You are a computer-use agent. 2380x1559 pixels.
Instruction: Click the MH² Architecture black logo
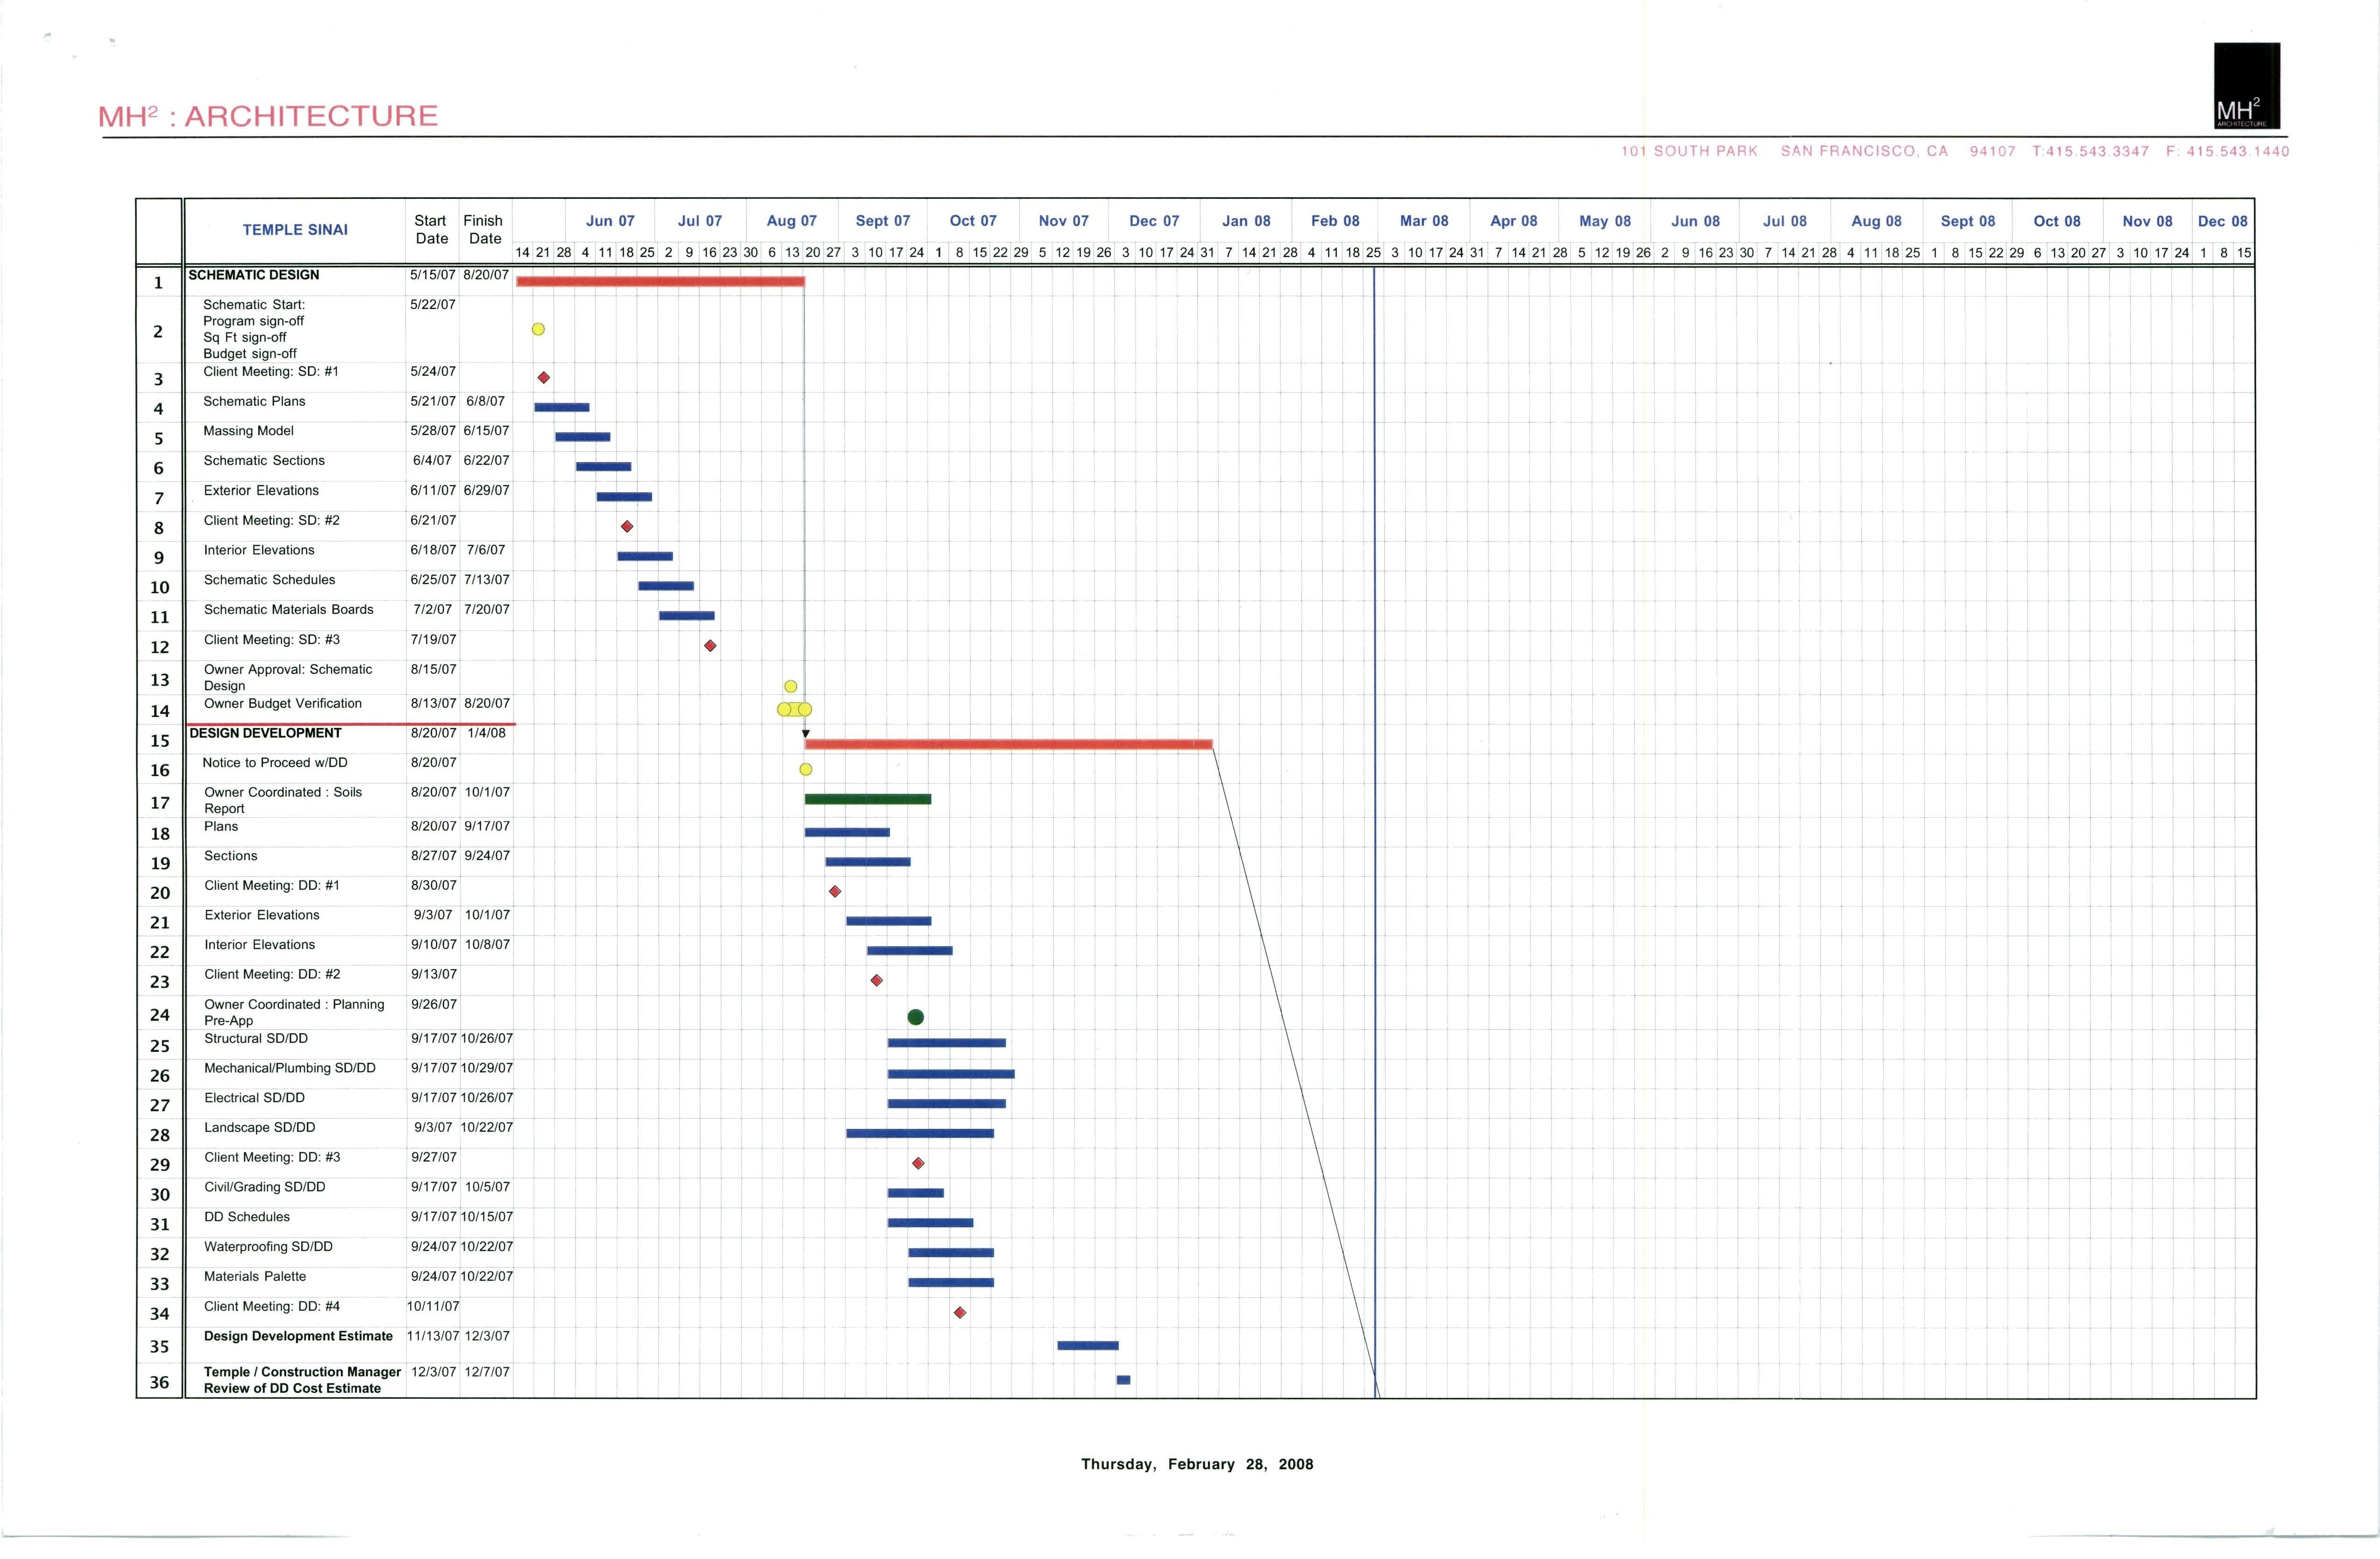tap(2247, 86)
